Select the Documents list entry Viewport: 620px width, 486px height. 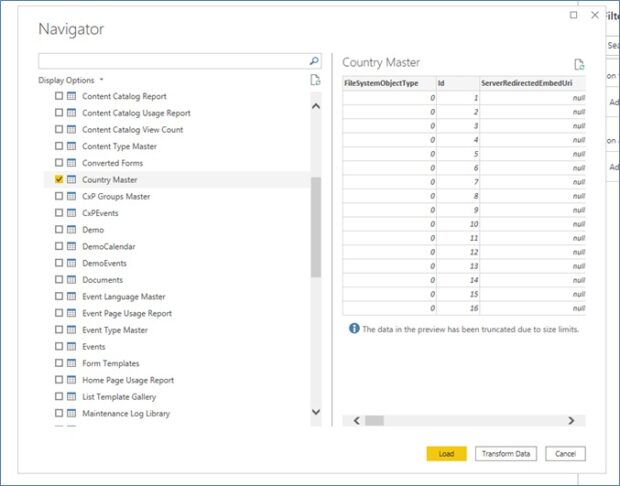(102, 280)
